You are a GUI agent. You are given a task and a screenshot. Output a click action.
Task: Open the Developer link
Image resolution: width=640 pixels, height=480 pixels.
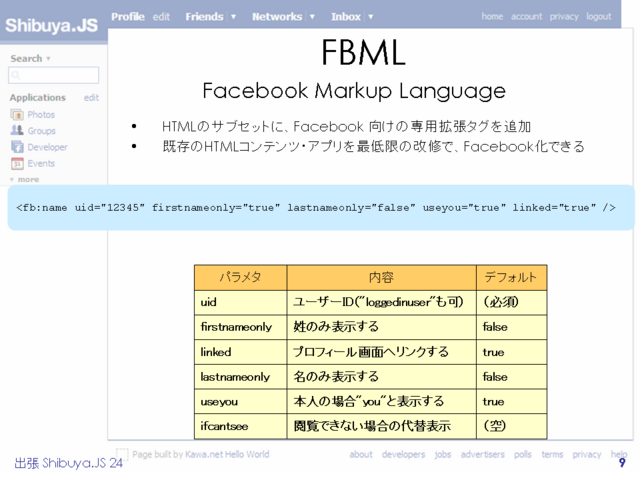47,147
